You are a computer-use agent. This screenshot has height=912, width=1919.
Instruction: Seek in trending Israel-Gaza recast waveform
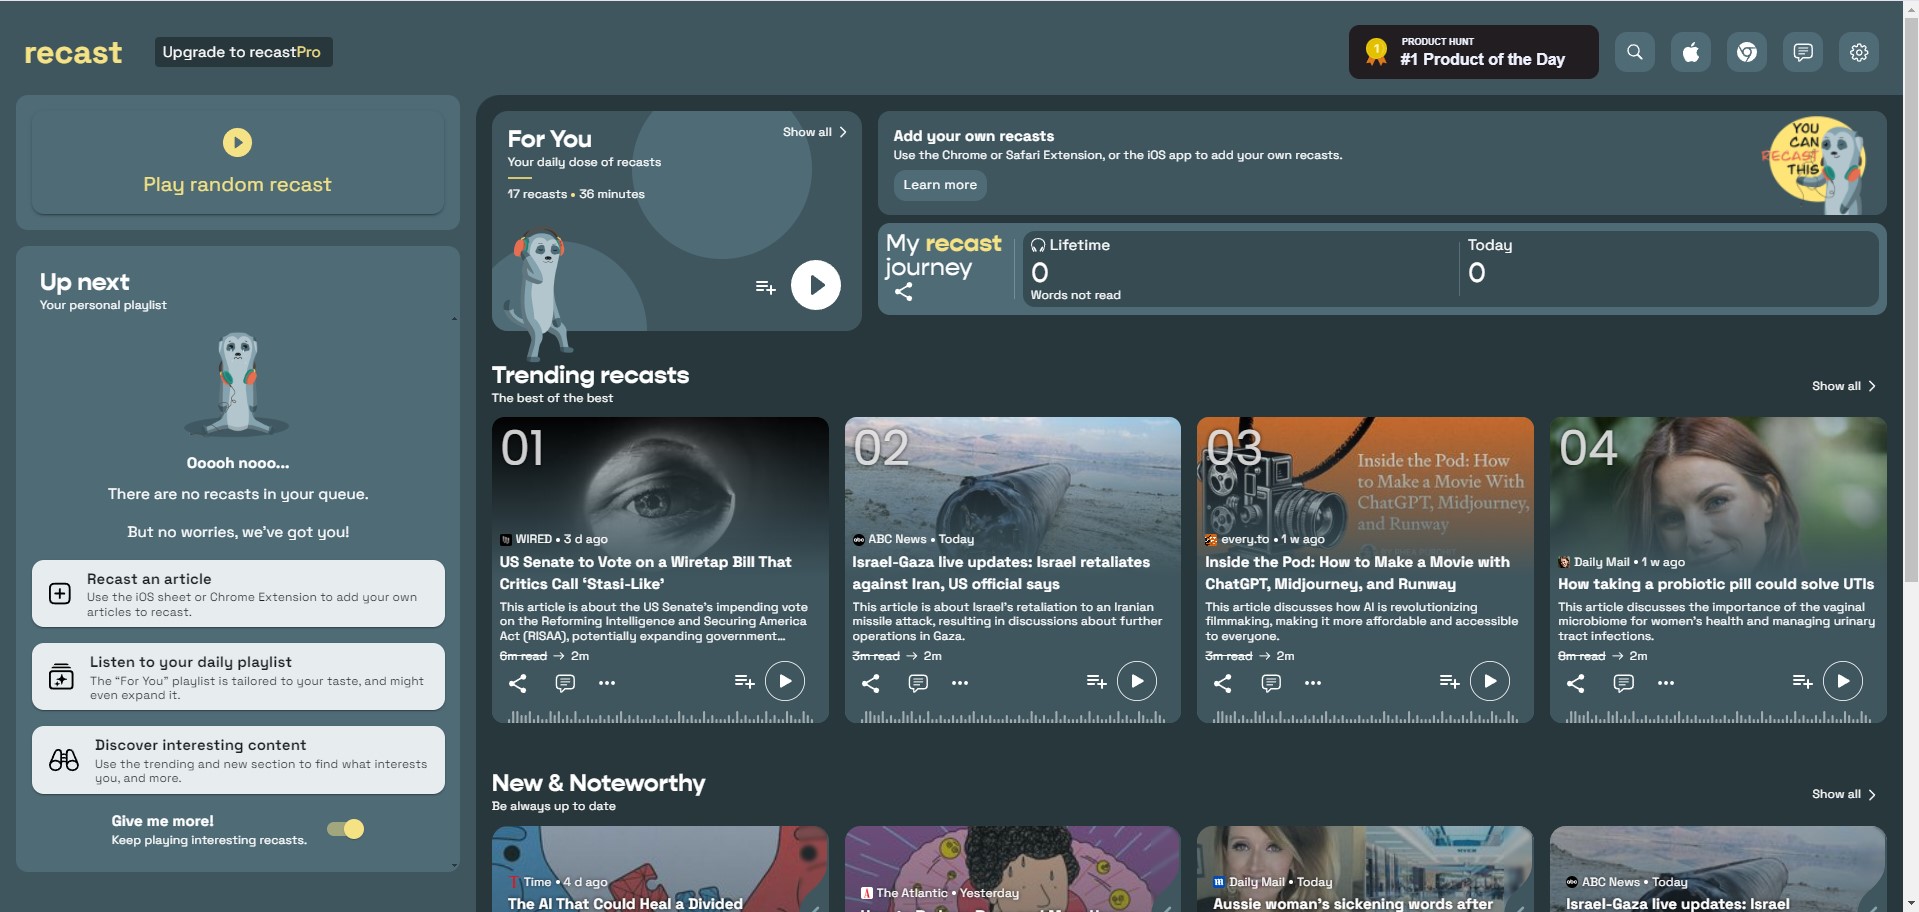[x=1013, y=717]
